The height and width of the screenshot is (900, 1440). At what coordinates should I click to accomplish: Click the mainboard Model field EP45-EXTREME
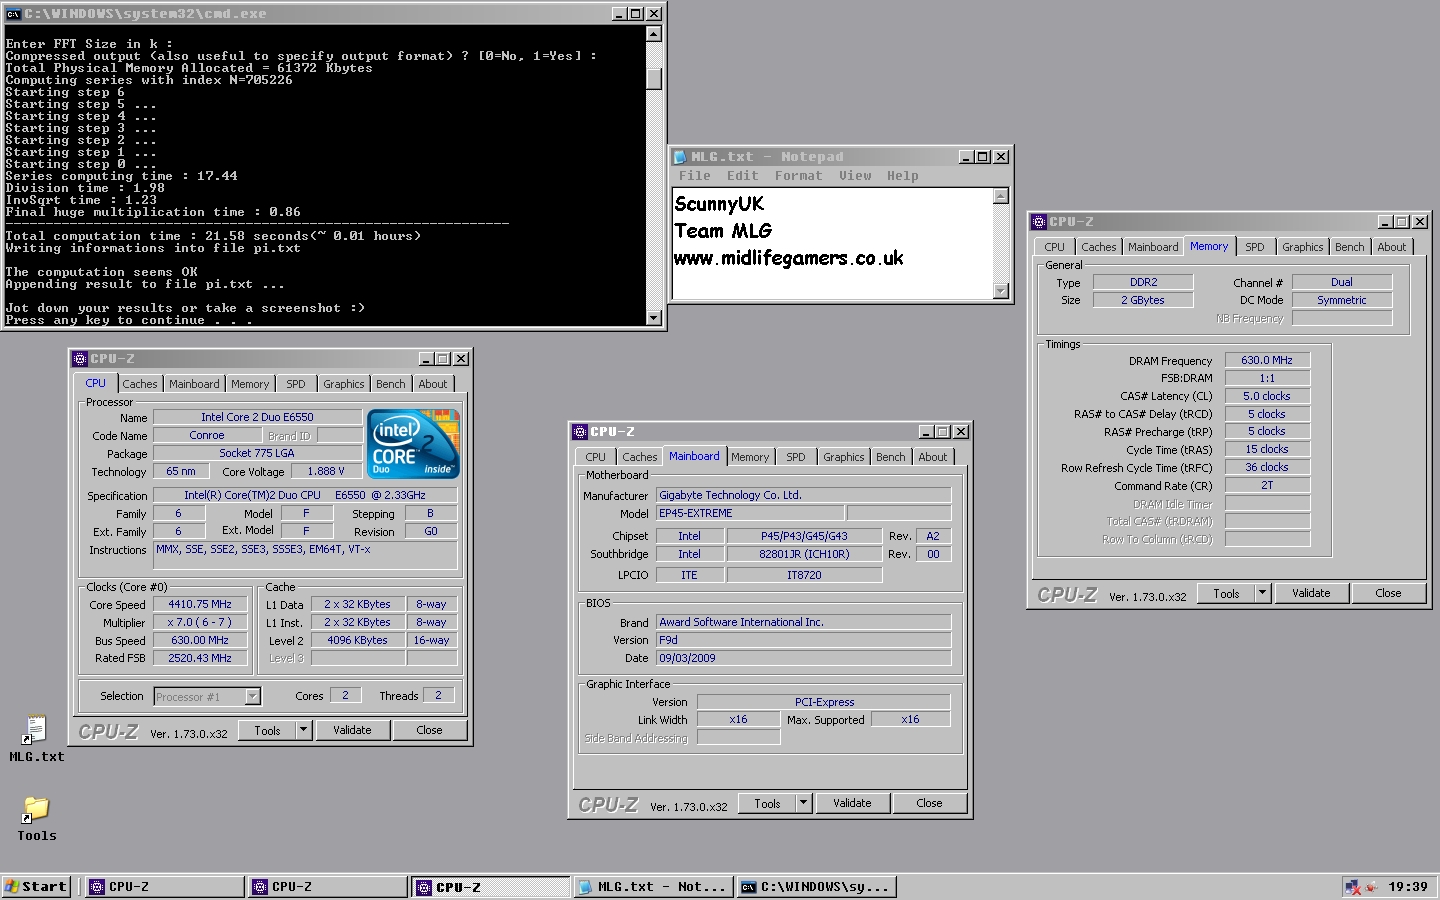click(750, 513)
